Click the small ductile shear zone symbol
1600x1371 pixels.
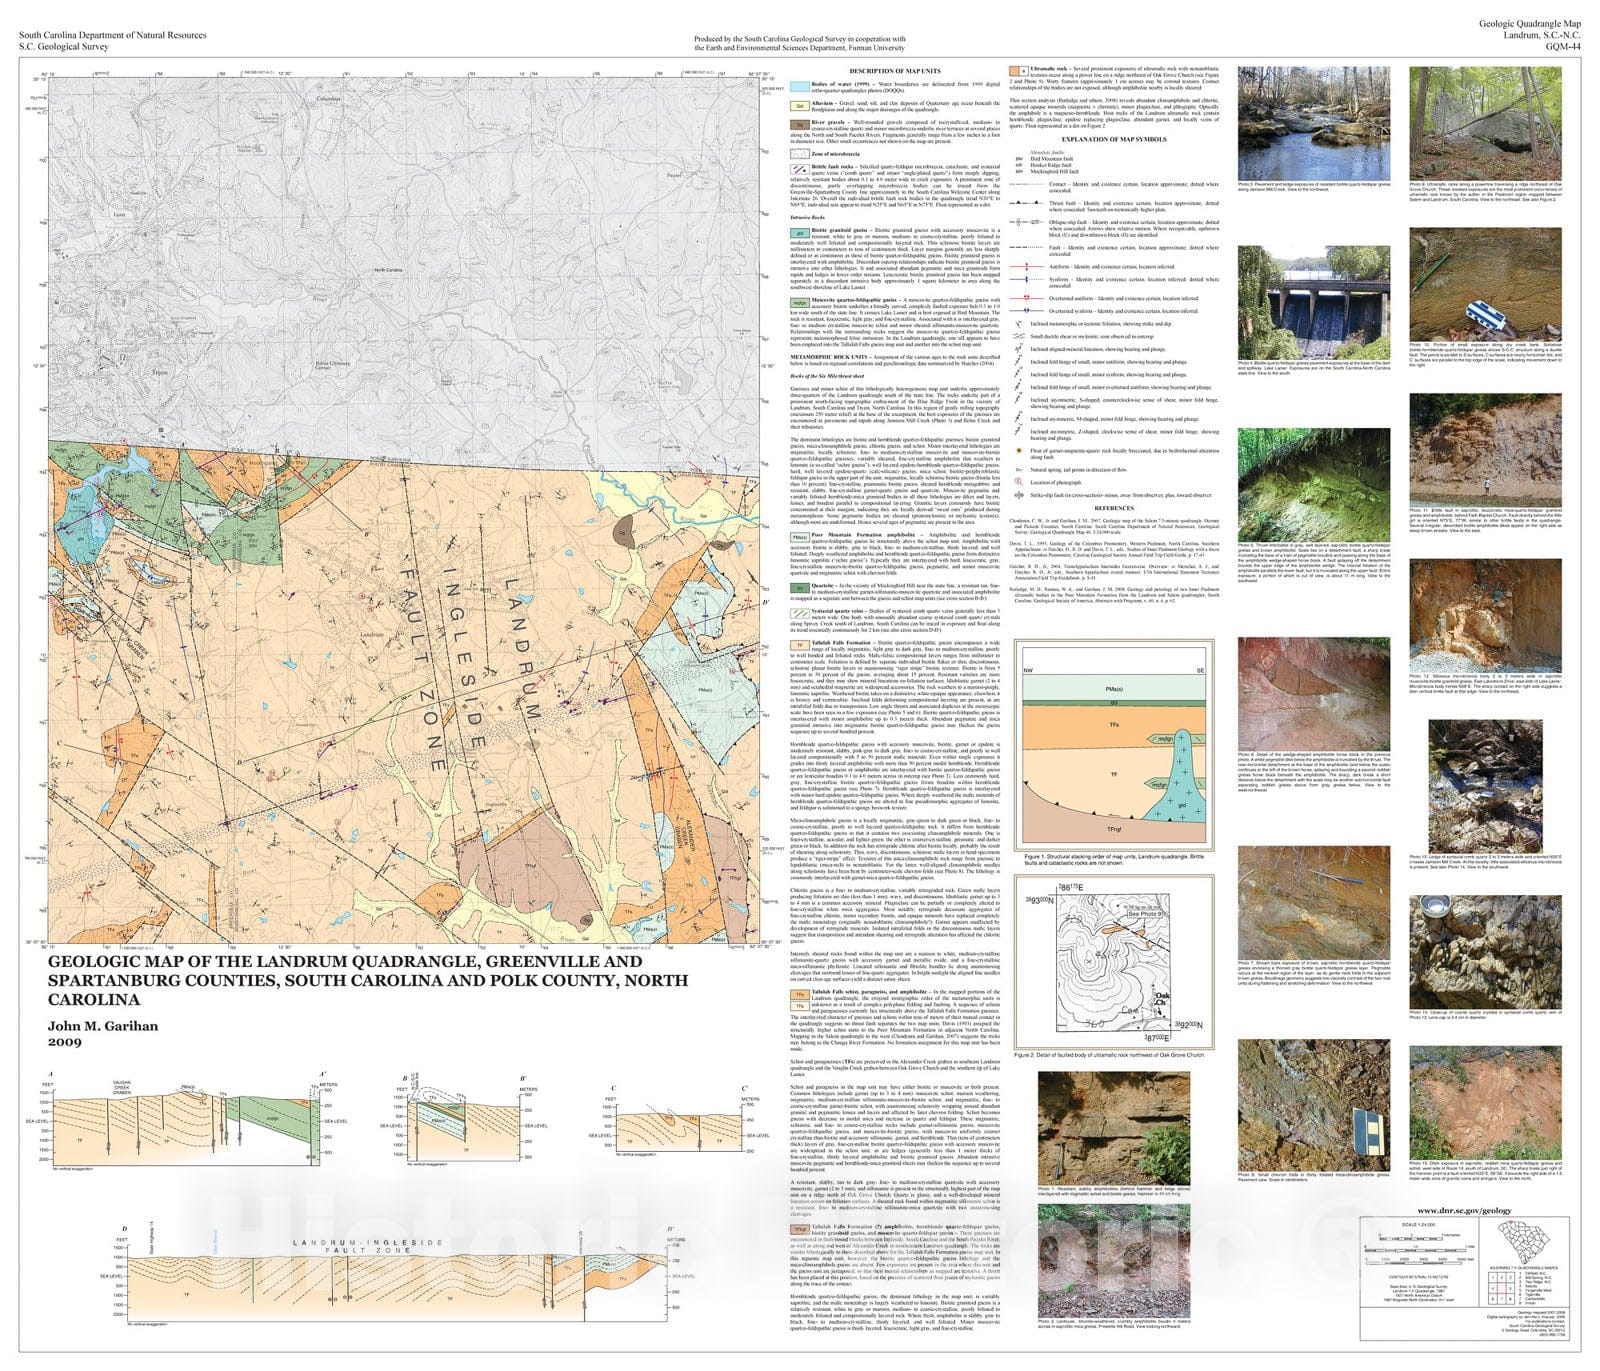1018,337
